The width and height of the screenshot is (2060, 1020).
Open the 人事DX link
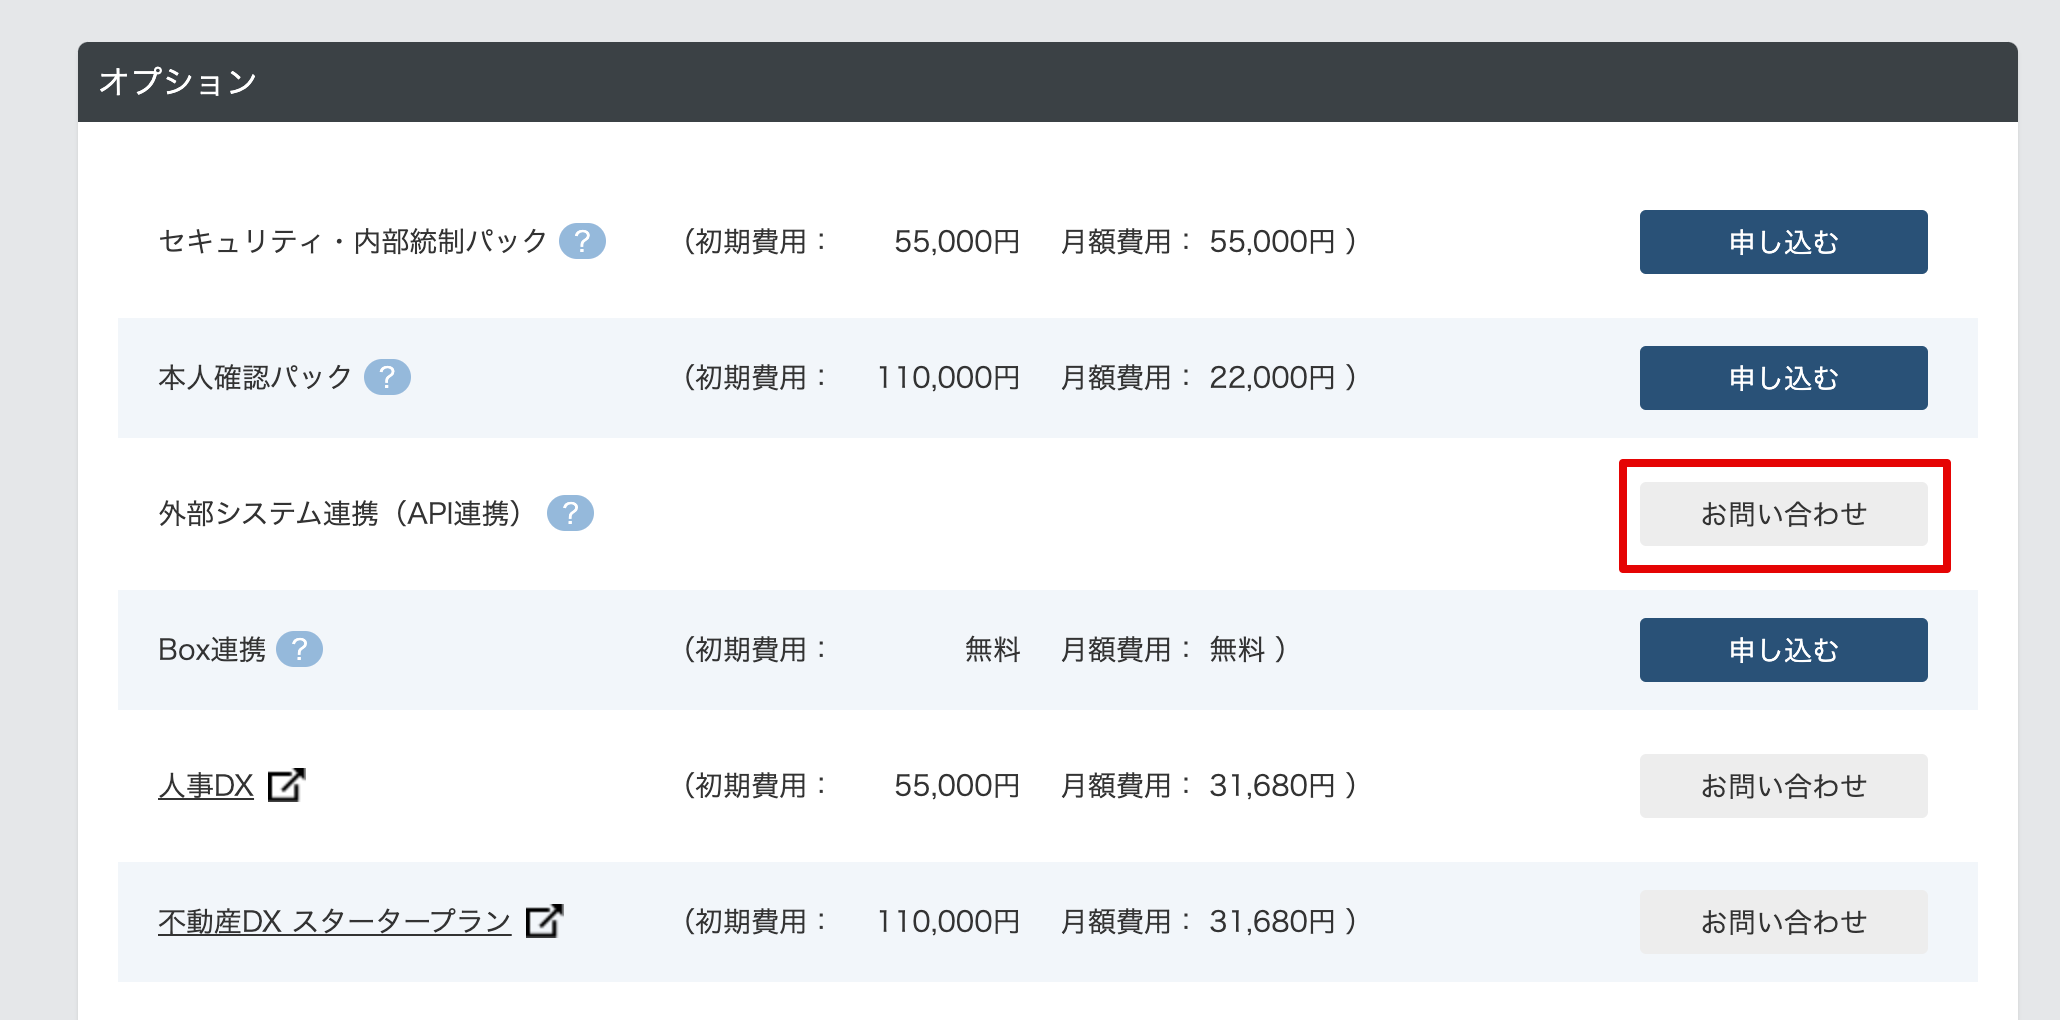pos(206,786)
